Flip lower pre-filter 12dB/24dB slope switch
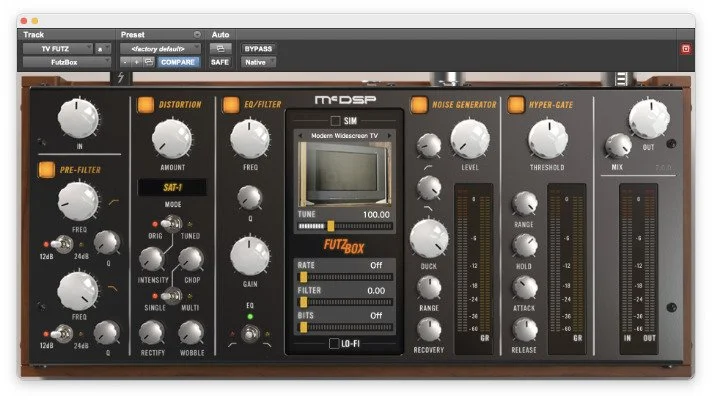 click(62, 334)
